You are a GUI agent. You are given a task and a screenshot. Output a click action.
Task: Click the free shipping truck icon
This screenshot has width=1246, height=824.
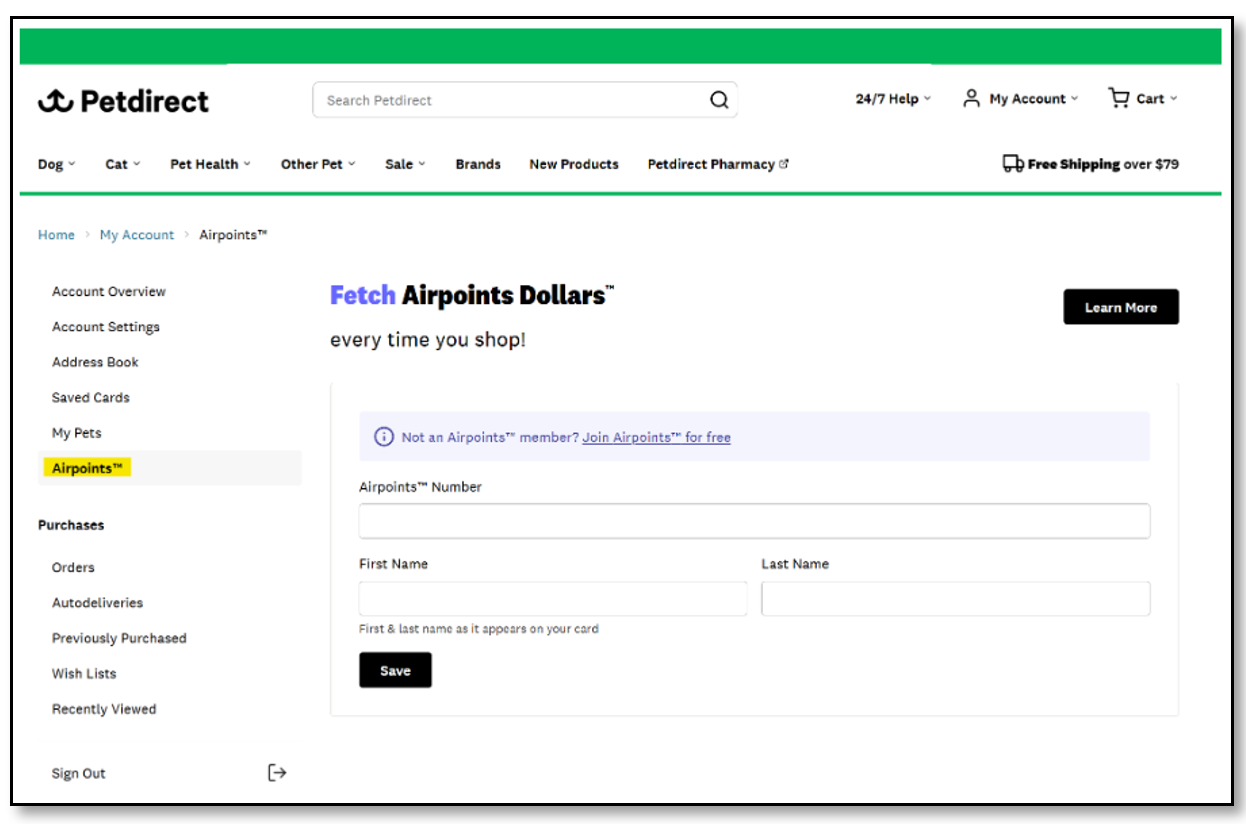[1013, 164]
